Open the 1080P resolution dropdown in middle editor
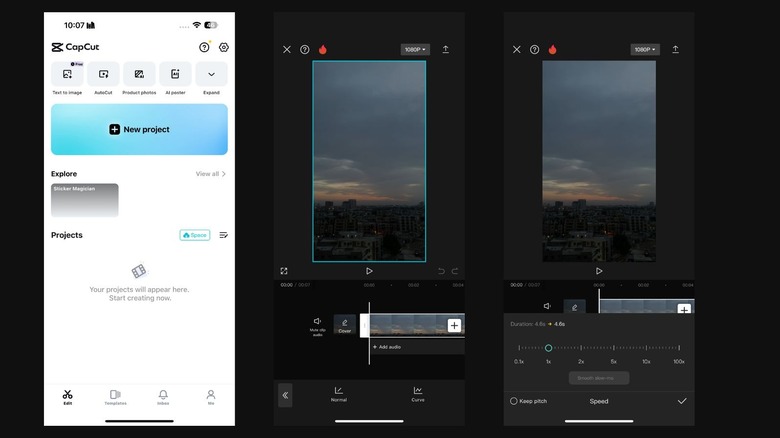 [415, 49]
